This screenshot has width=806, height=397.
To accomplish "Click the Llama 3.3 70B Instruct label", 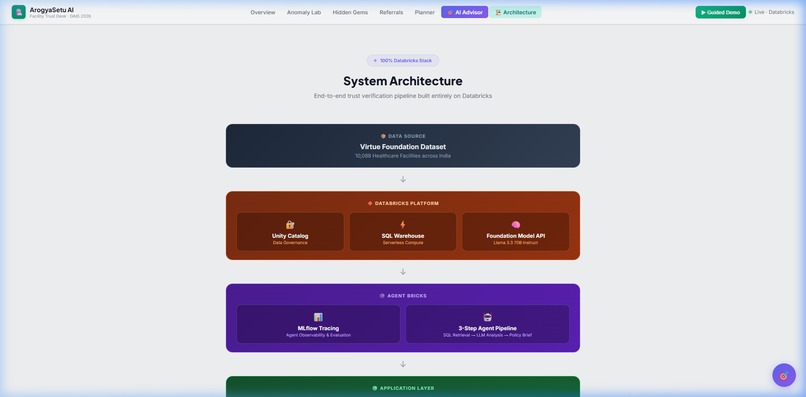I will pos(516,243).
